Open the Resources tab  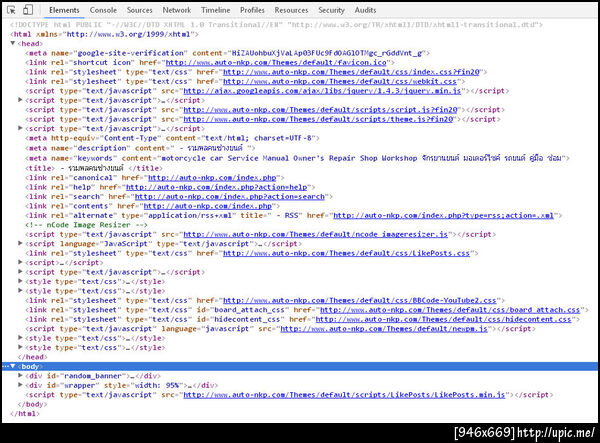pos(291,10)
